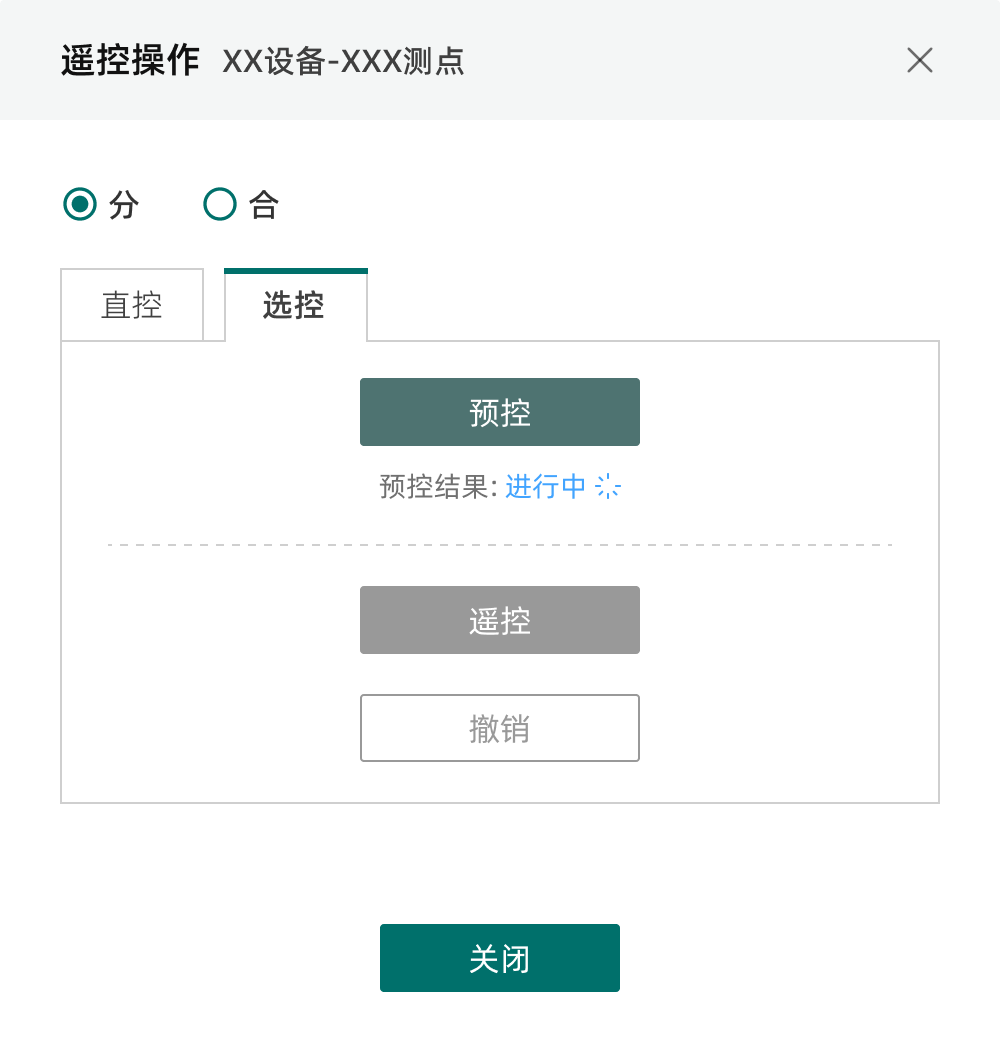Click the 分 option label text
The height and width of the screenshot is (1052, 1000).
124,205
